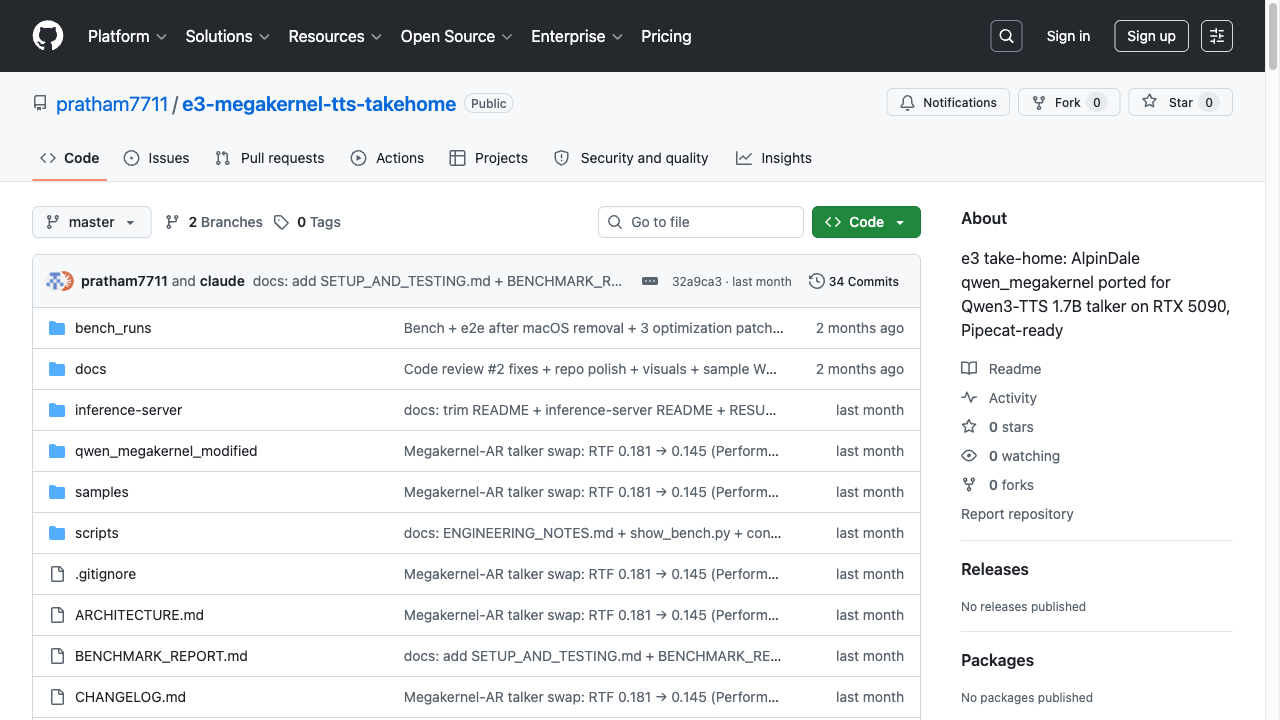
Task: Open the appearance settings icon beside Sign up
Action: [1217, 36]
